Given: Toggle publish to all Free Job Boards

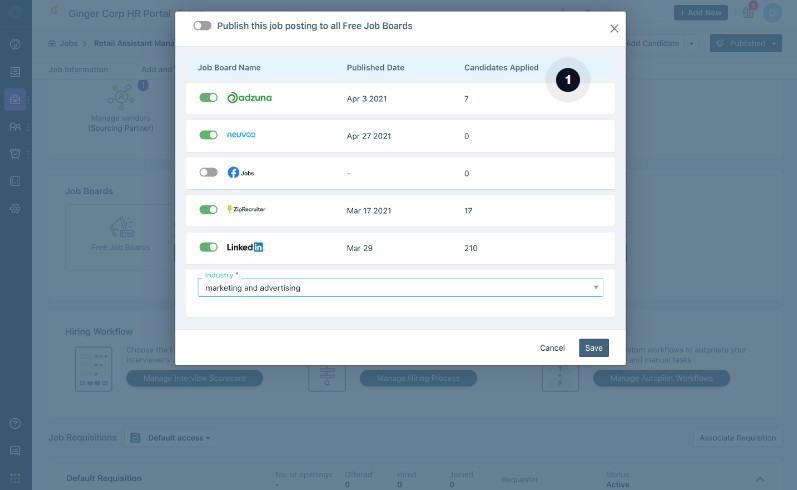Looking at the screenshot, I should tap(202, 26).
